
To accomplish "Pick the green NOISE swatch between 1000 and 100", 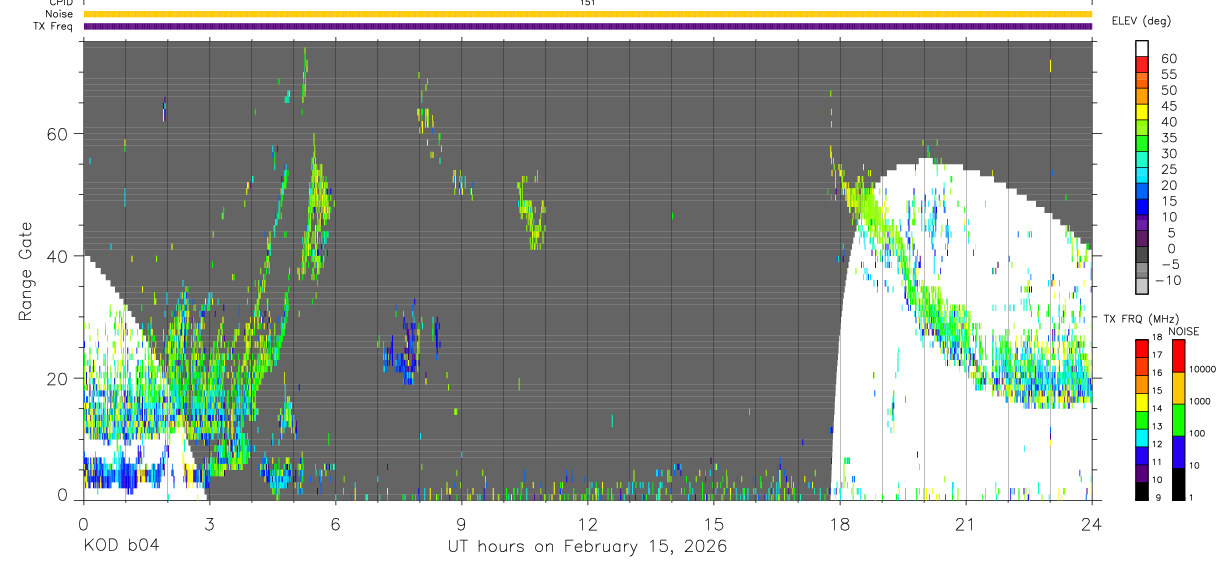I will pyautogui.click(x=1178, y=419).
